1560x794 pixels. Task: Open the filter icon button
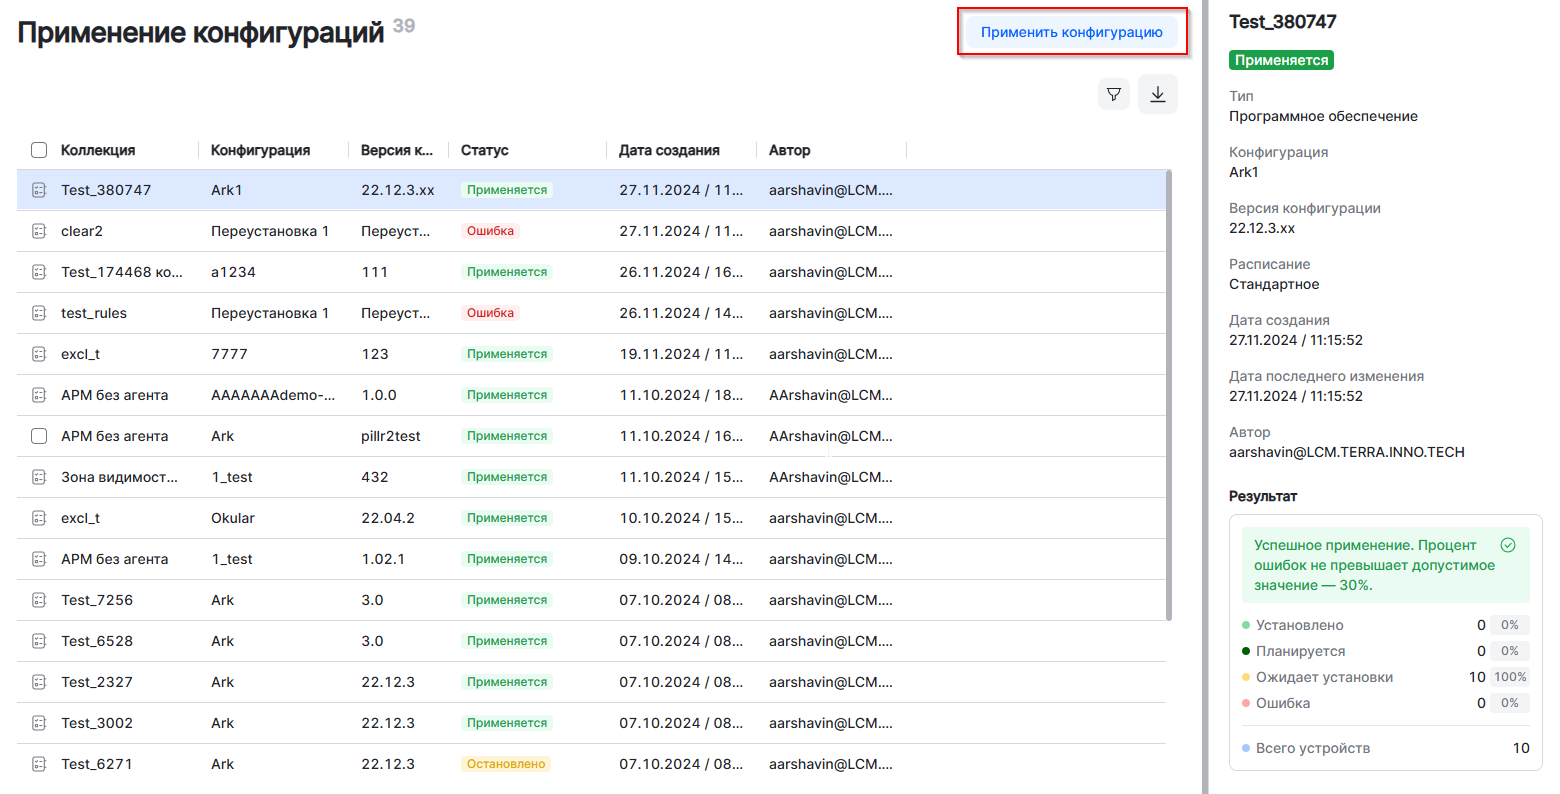(x=1113, y=94)
